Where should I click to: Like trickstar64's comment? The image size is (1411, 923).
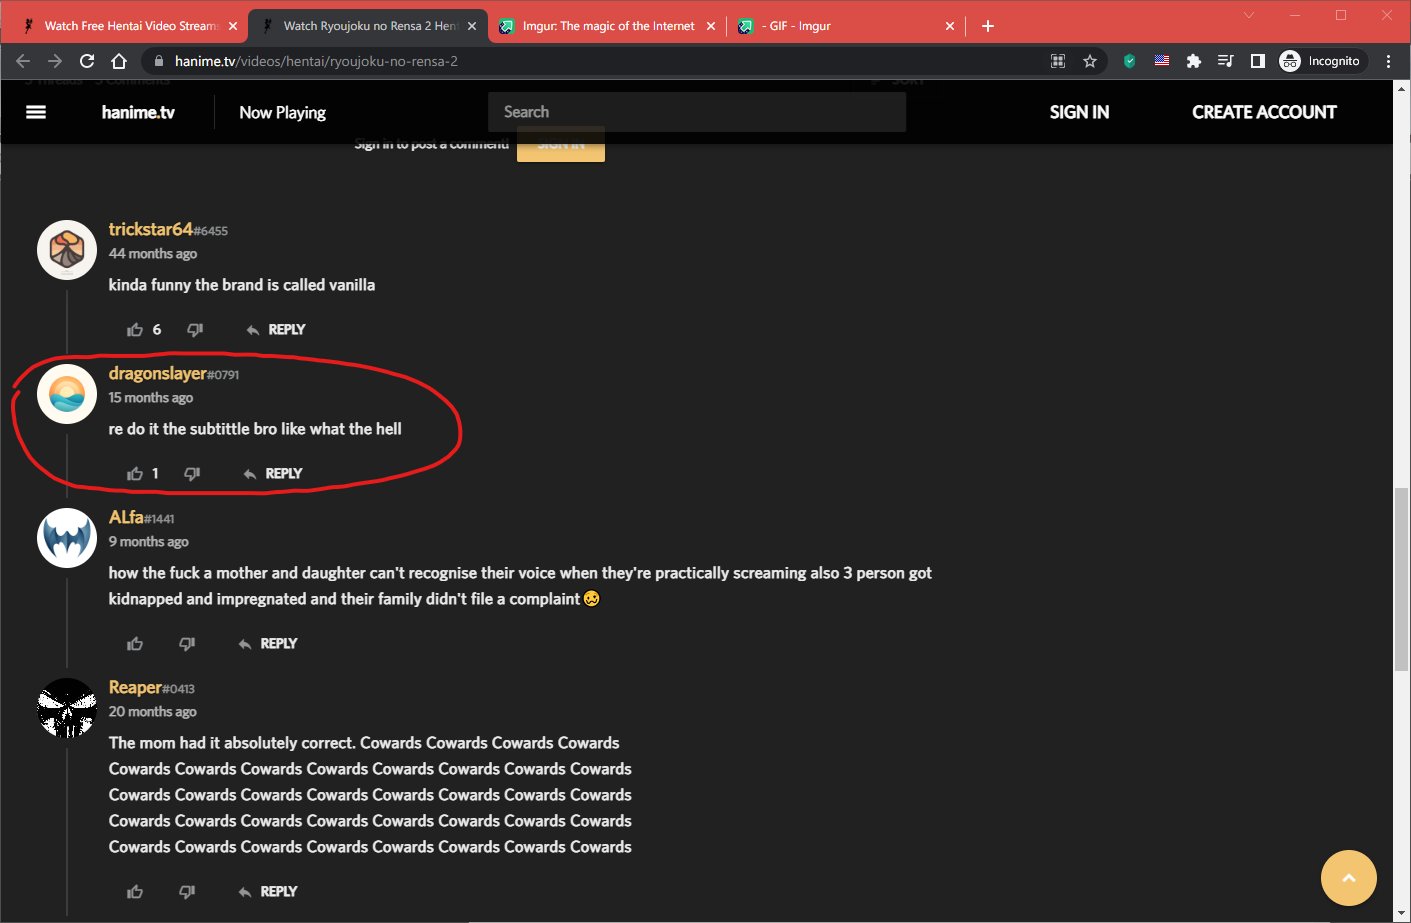click(135, 330)
